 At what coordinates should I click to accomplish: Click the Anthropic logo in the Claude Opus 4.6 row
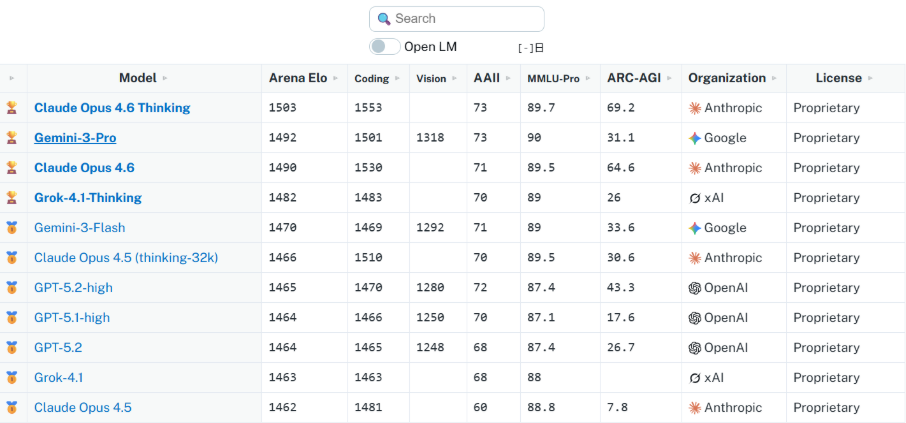[x=695, y=168]
